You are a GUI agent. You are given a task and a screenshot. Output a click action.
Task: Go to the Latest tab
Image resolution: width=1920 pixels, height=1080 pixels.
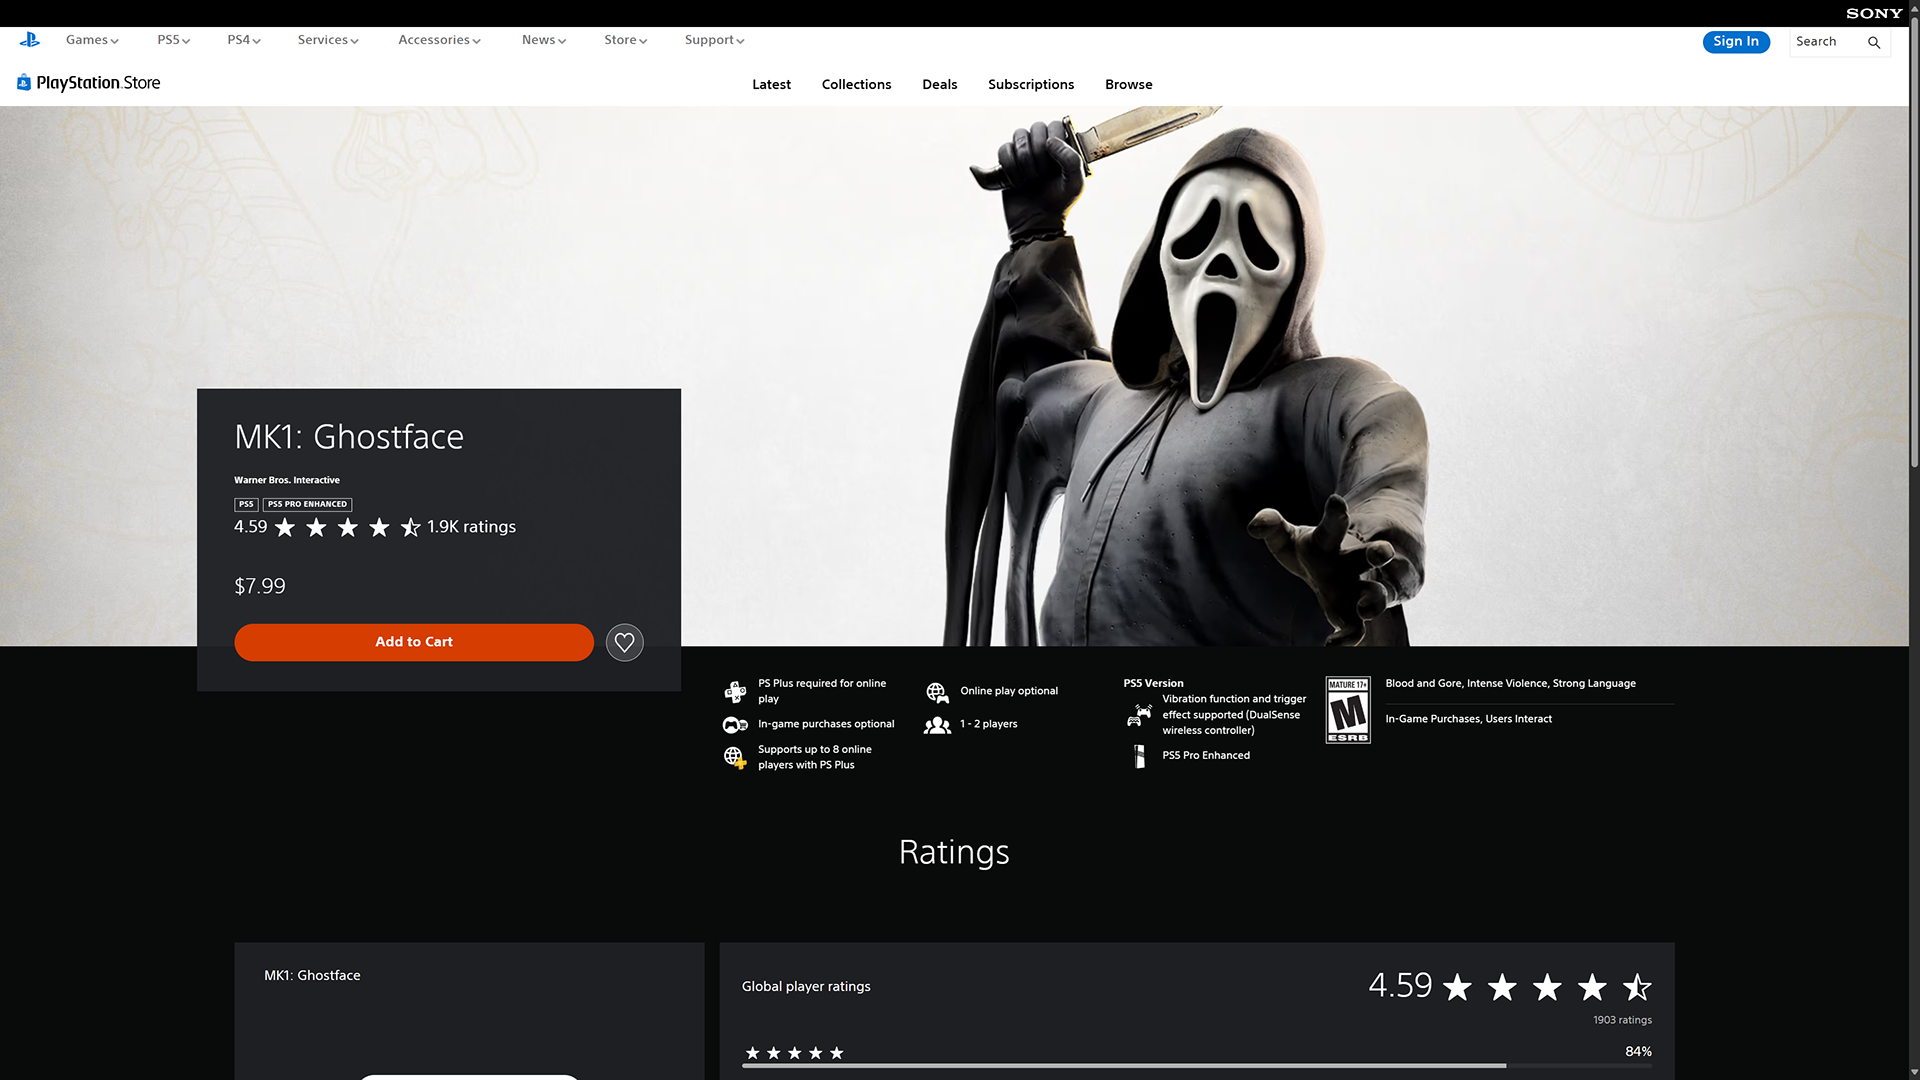771,85
